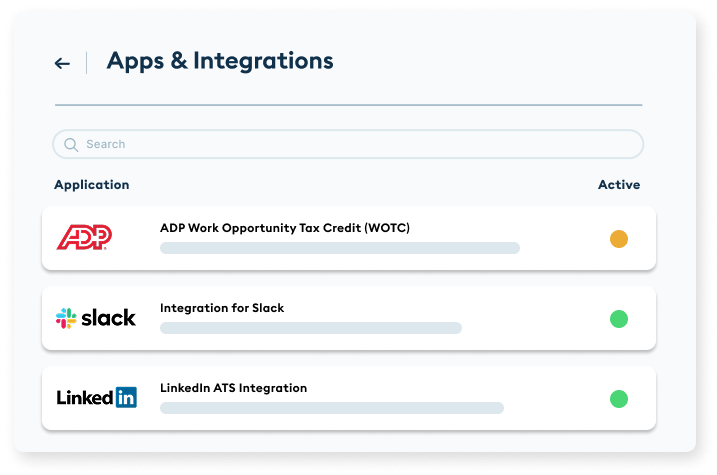The height and width of the screenshot is (475, 717).
Task: Click the LinkedIn logo icon
Action: pos(96,398)
